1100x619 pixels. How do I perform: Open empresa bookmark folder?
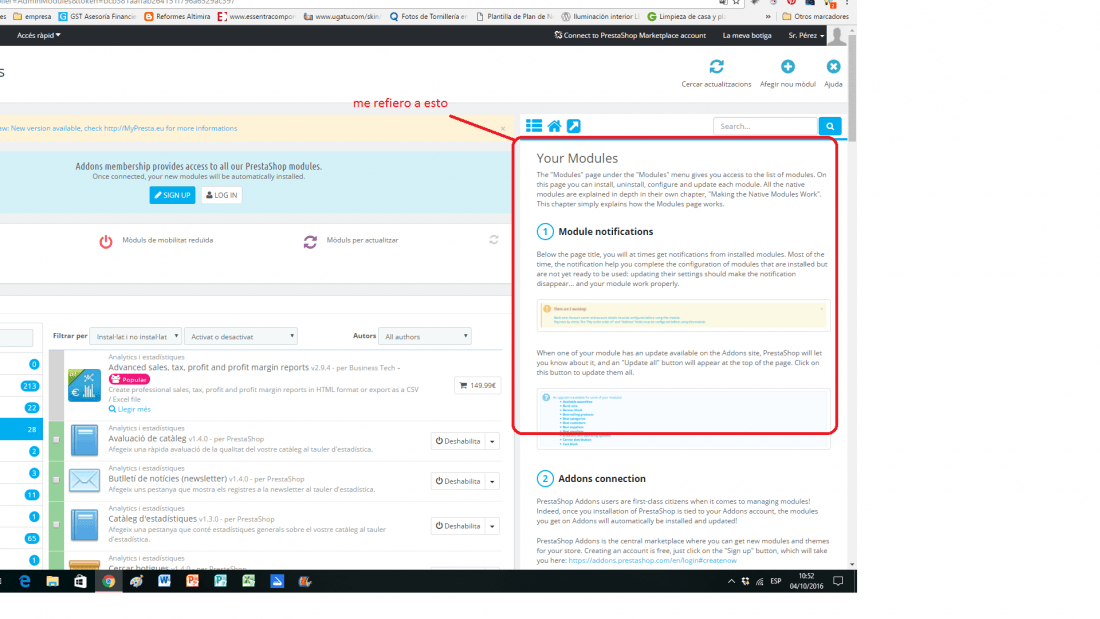tap(33, 16)
